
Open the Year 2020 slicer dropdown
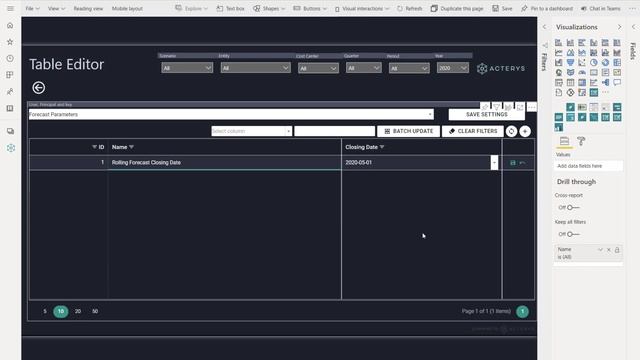[x=453, y=68]
